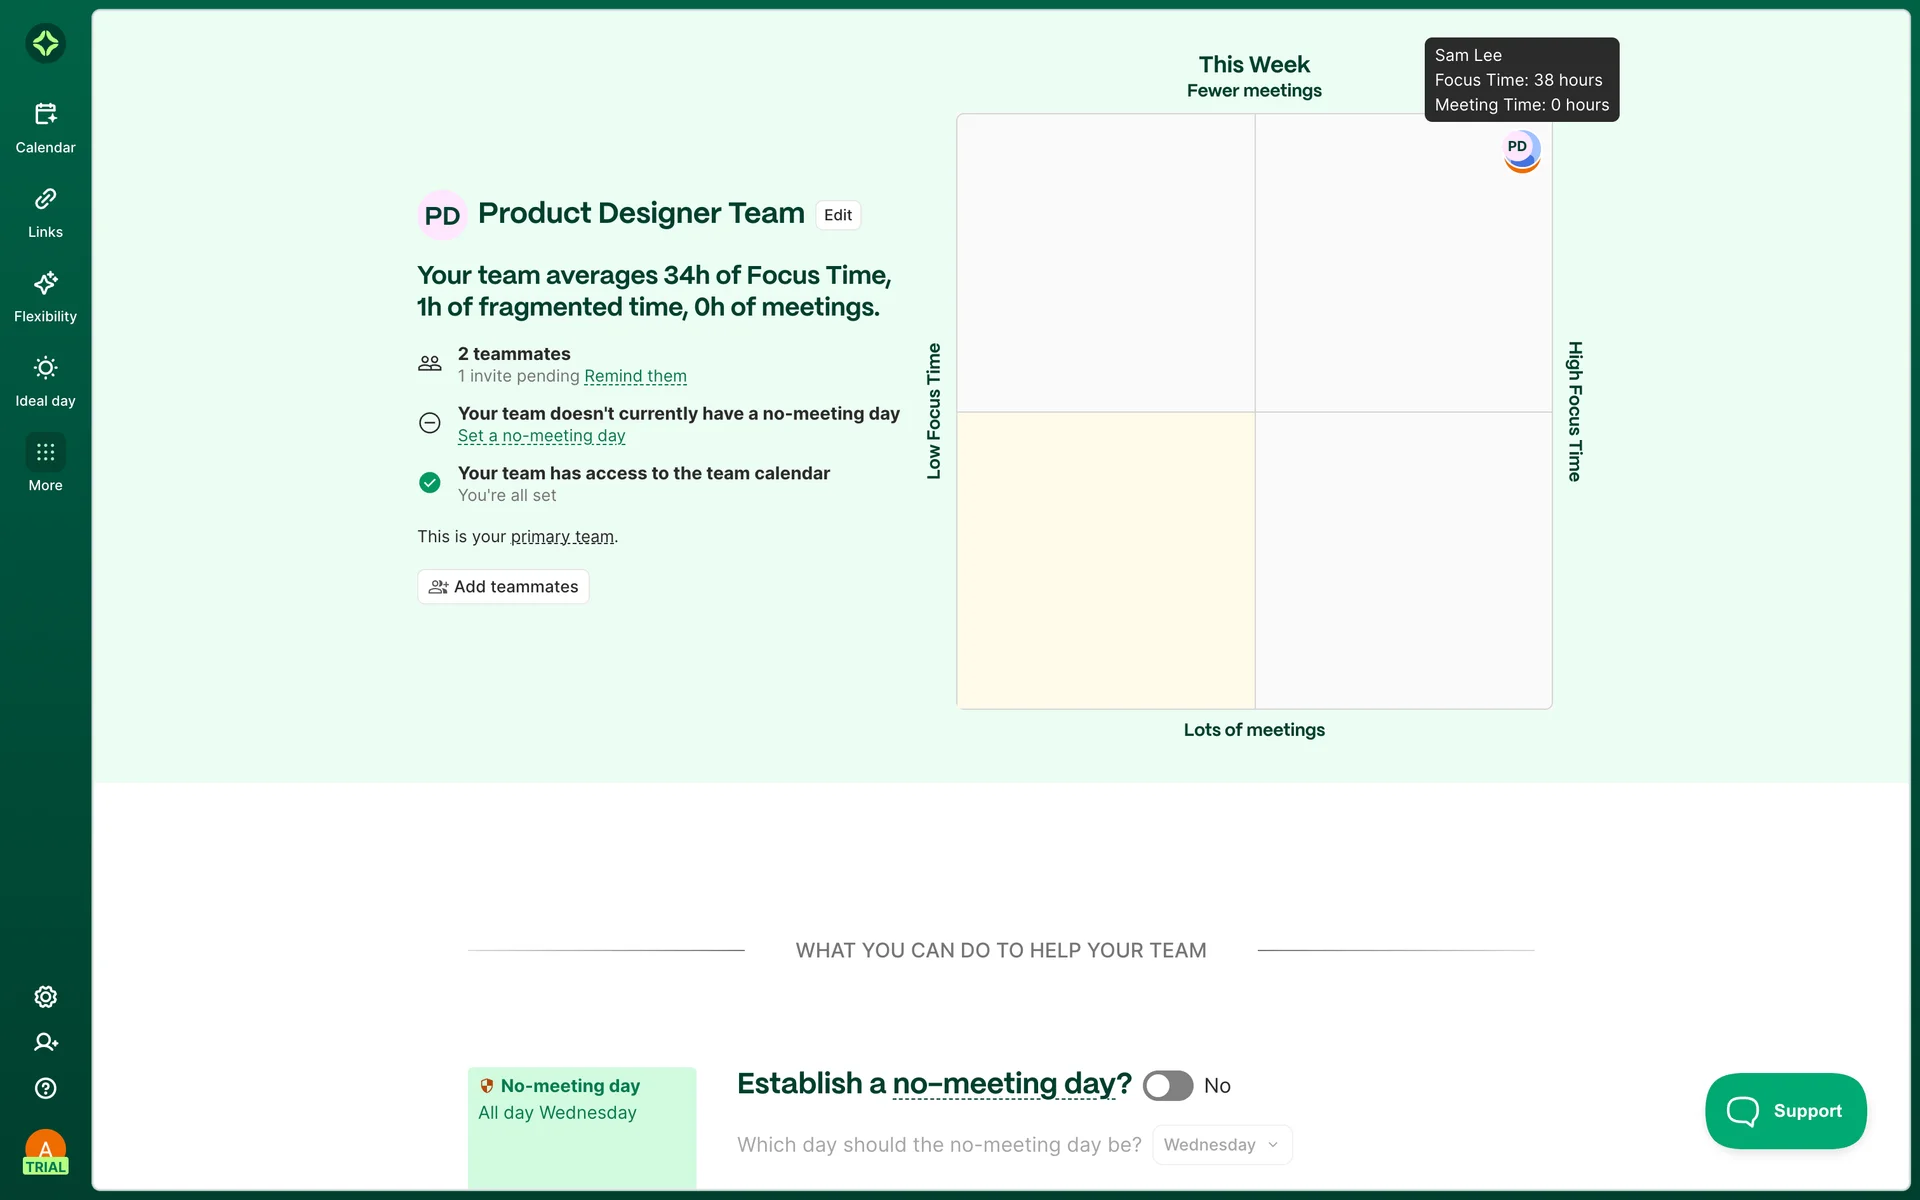
Task: Open the Support chat button
Action: 1785,1111
